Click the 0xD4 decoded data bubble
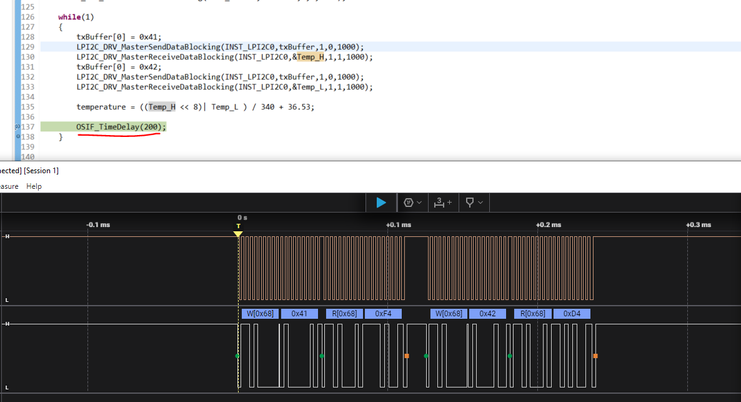Viewport: 741px width, 402px height. coord(572,314)
